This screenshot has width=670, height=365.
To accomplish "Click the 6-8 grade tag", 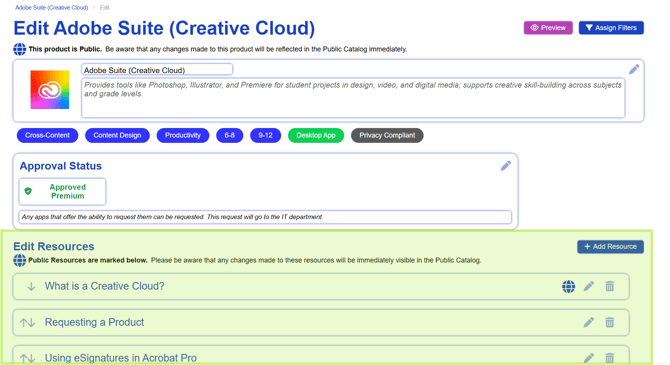I will [229, 135].
